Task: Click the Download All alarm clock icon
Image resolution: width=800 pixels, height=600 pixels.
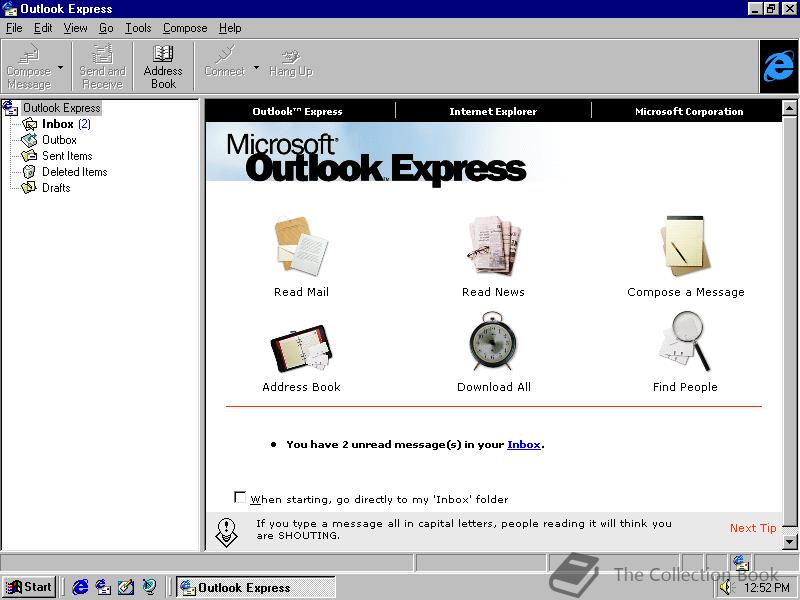Action: coord(492,341)
